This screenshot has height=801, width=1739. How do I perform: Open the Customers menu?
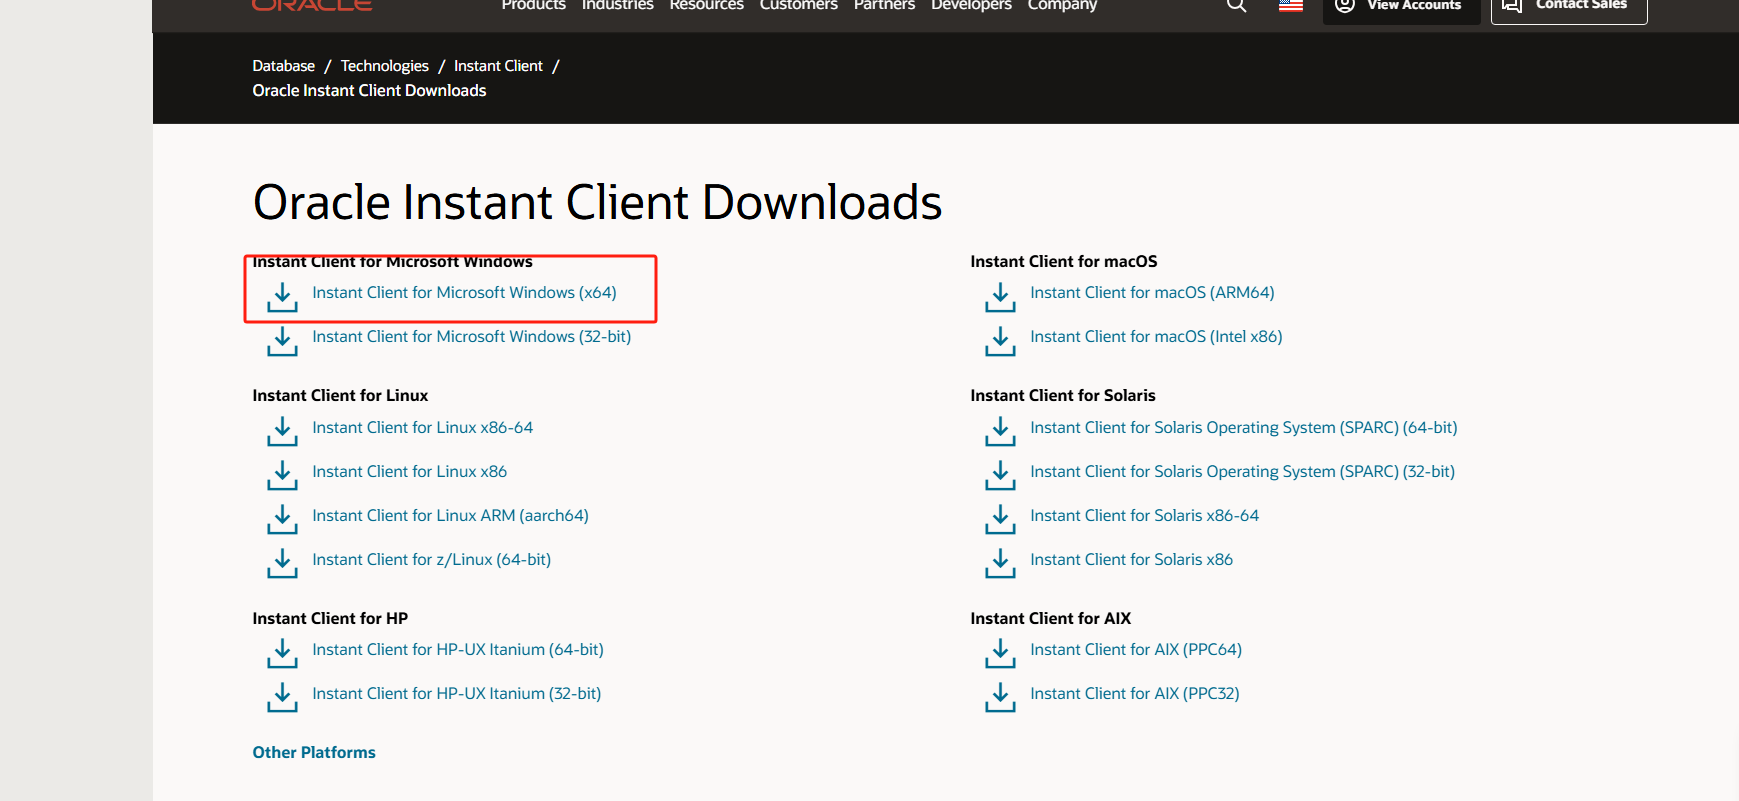[799, 5]
